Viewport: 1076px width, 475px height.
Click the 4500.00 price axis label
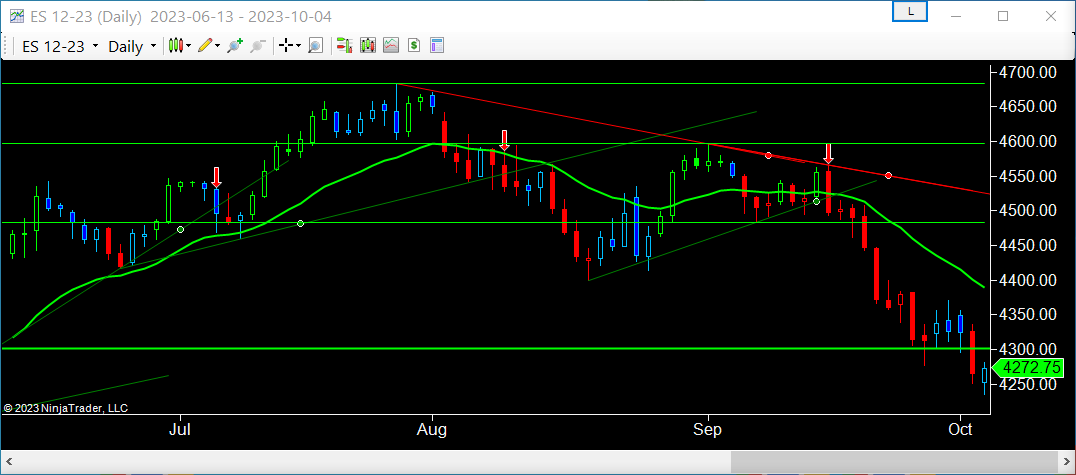coord(1029,211)
